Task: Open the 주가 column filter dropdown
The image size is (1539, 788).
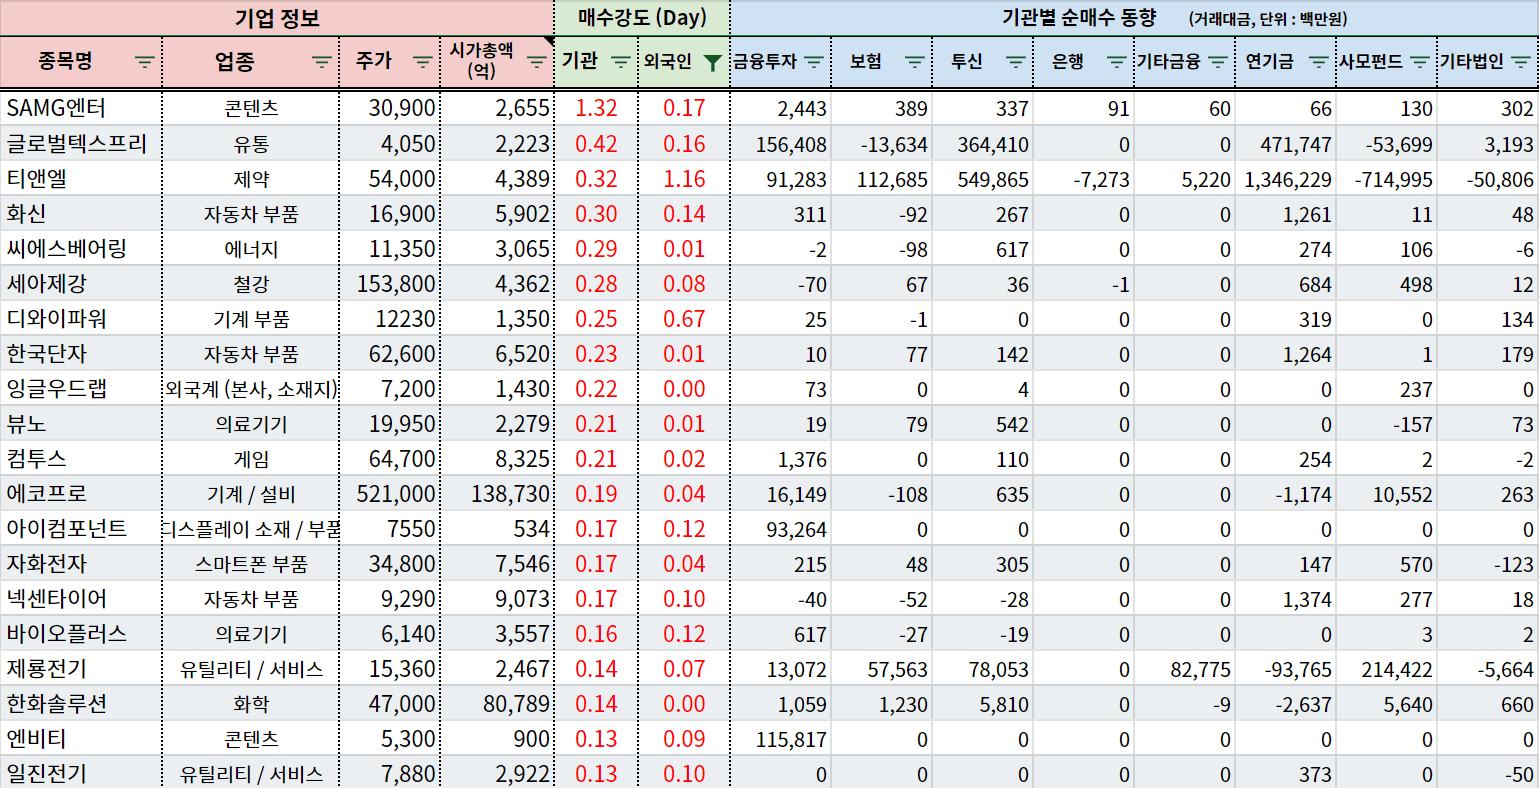Action: pos(423,62)
